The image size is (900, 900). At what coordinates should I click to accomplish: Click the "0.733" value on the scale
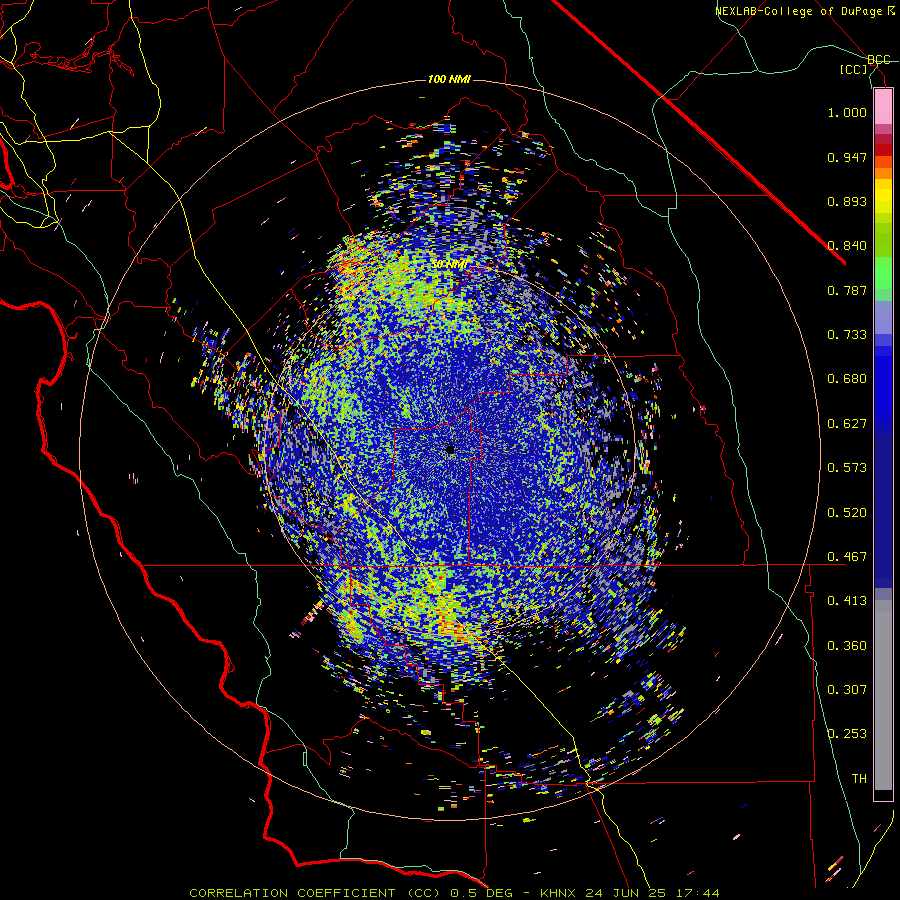847,335
